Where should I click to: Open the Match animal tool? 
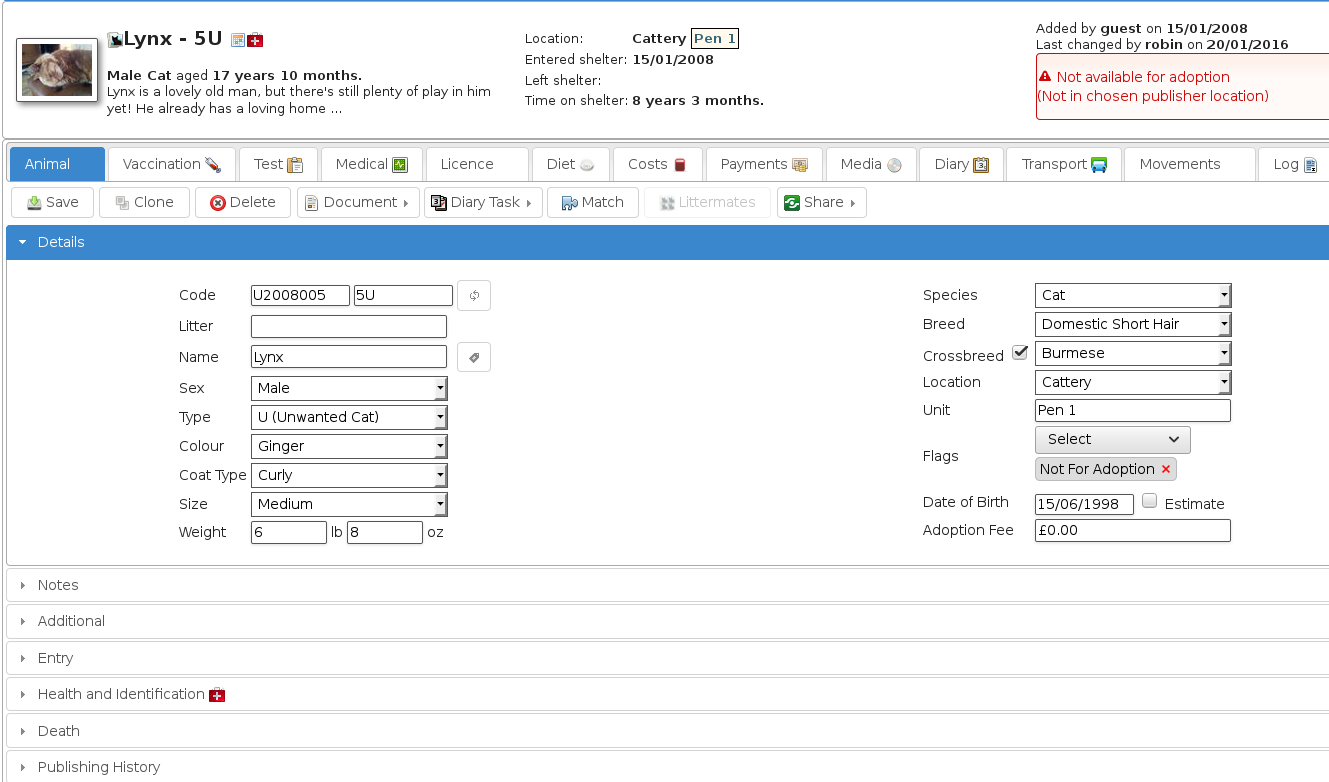point(592,202)
